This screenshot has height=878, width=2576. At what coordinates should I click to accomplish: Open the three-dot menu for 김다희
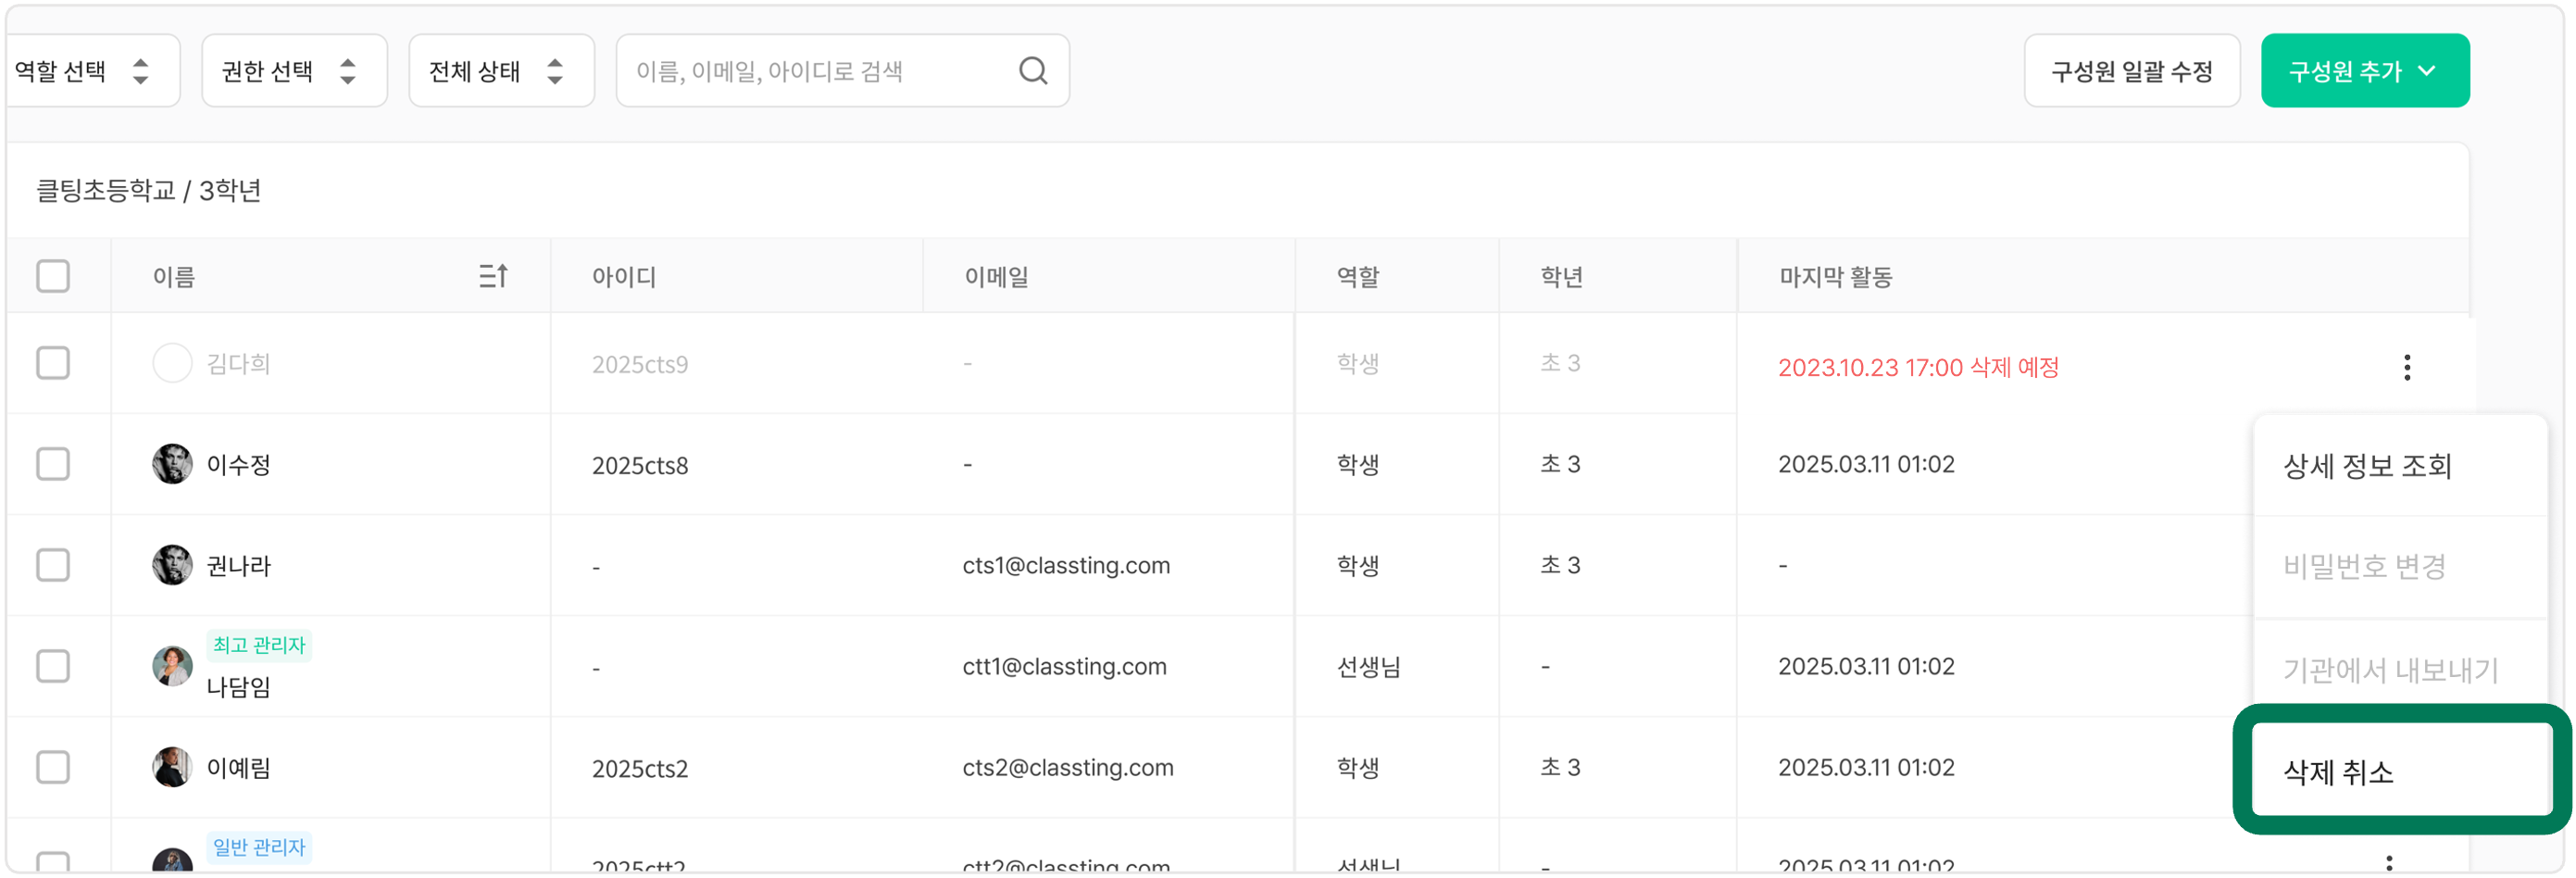(2406, 367)
